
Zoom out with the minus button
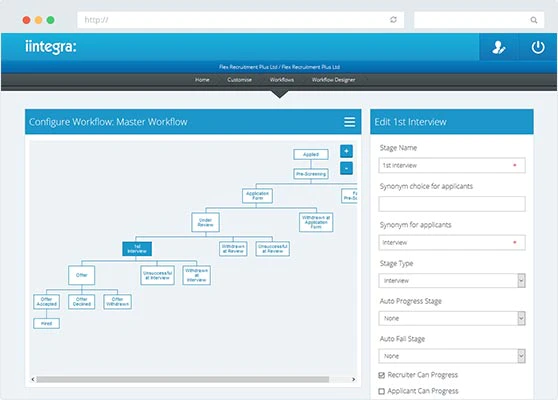346,168
